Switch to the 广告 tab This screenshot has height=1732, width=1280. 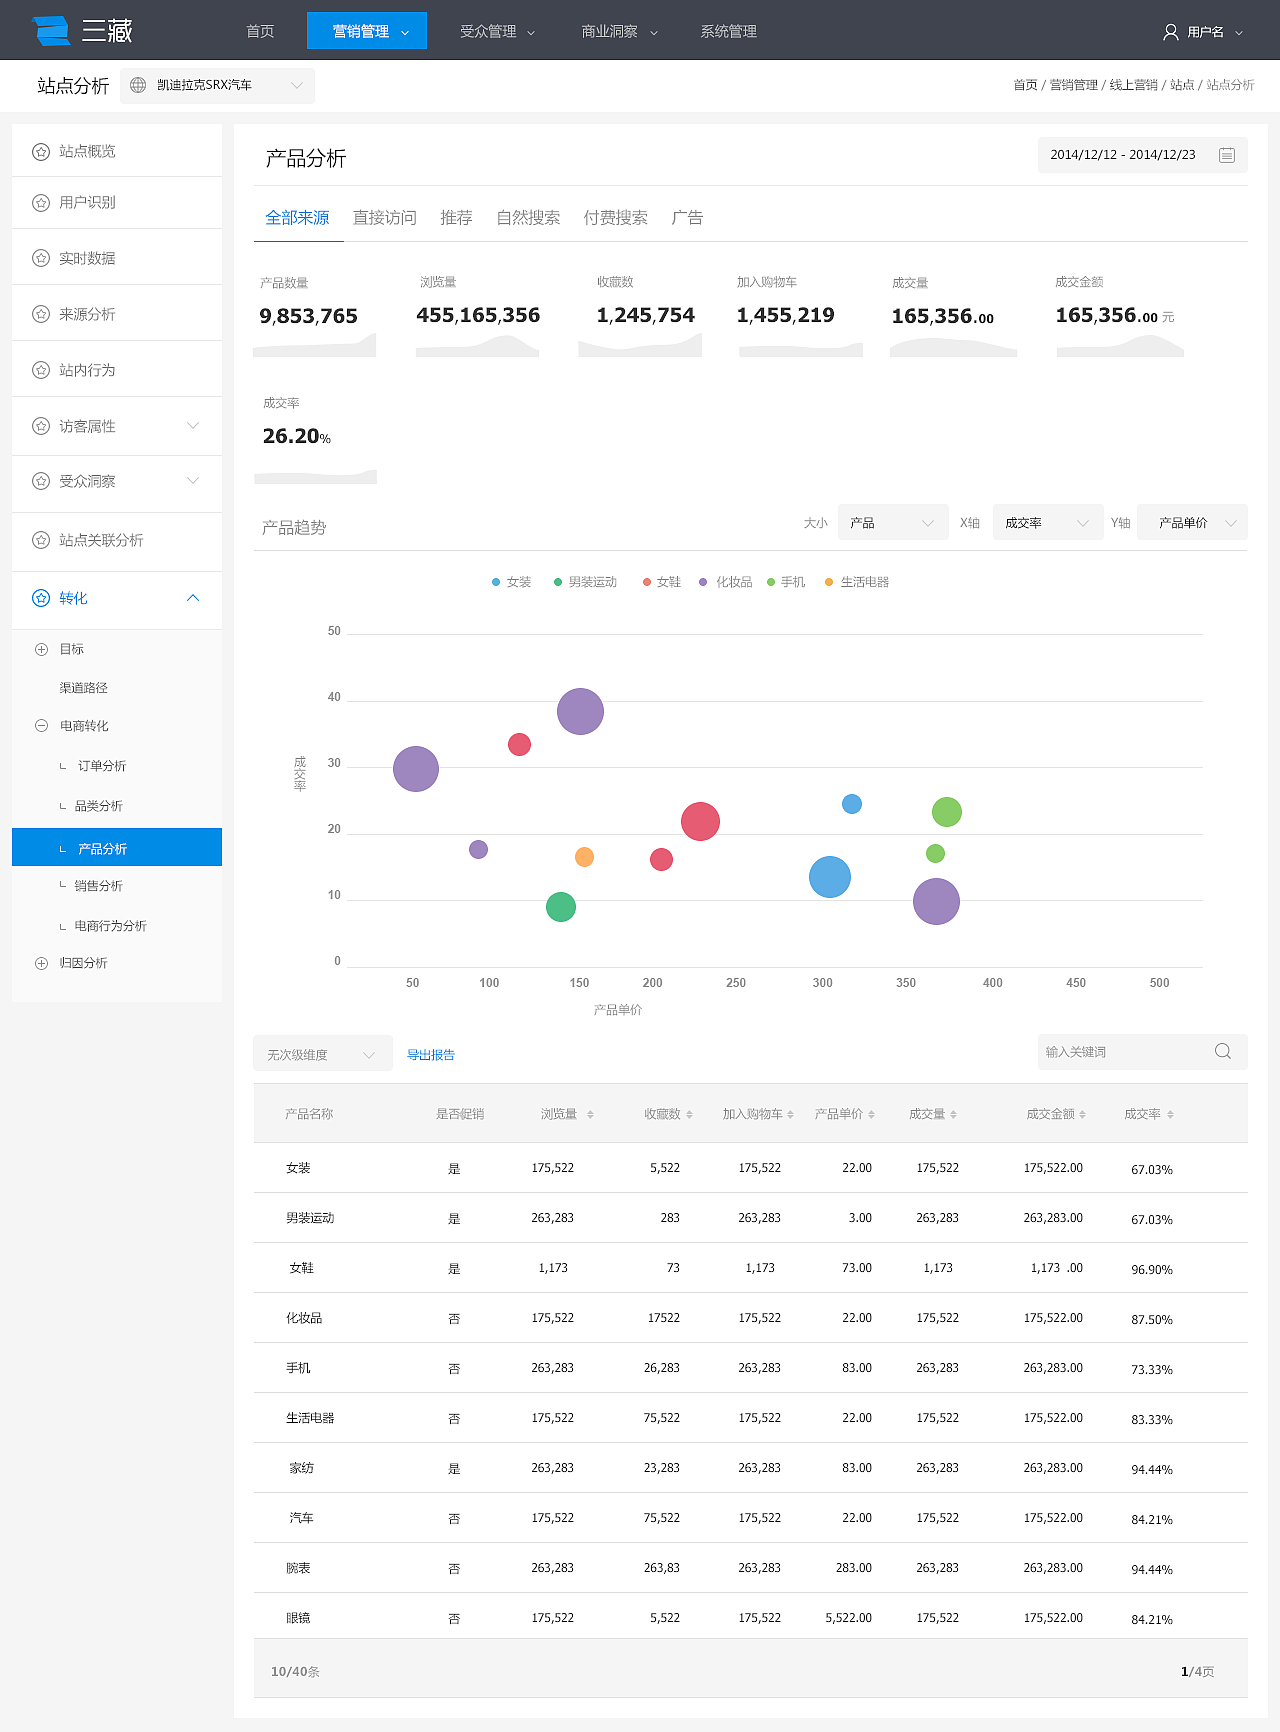tap(687, 218)
